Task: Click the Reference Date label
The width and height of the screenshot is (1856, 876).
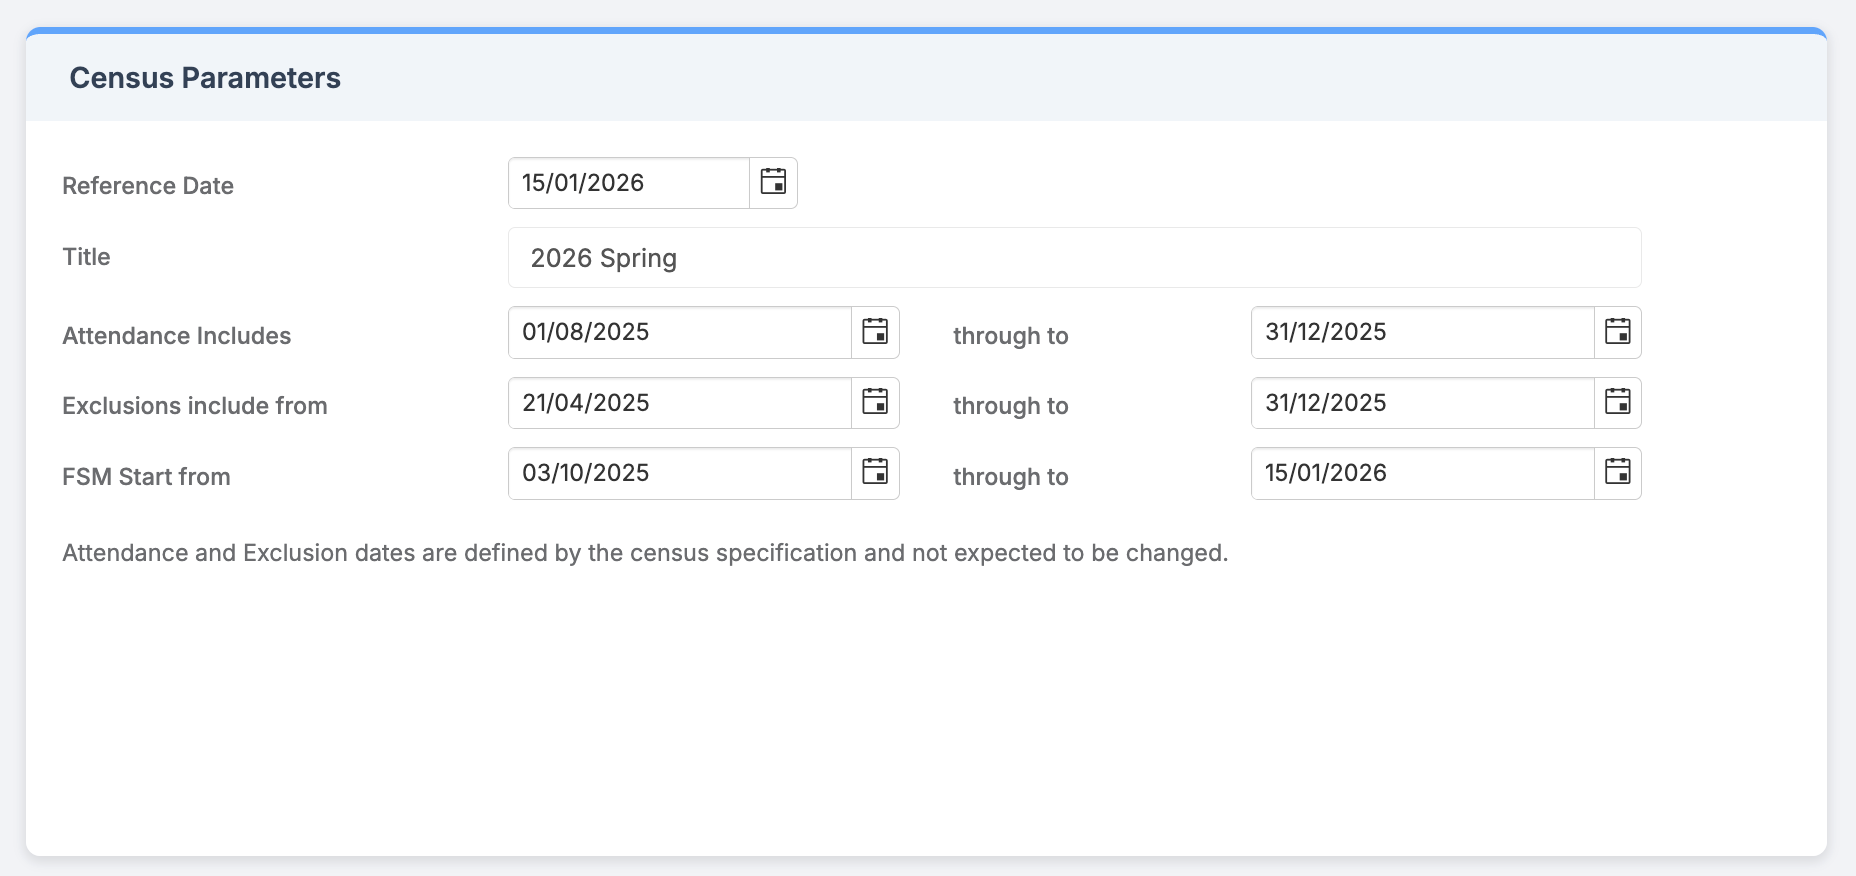Action: point(148,186)
